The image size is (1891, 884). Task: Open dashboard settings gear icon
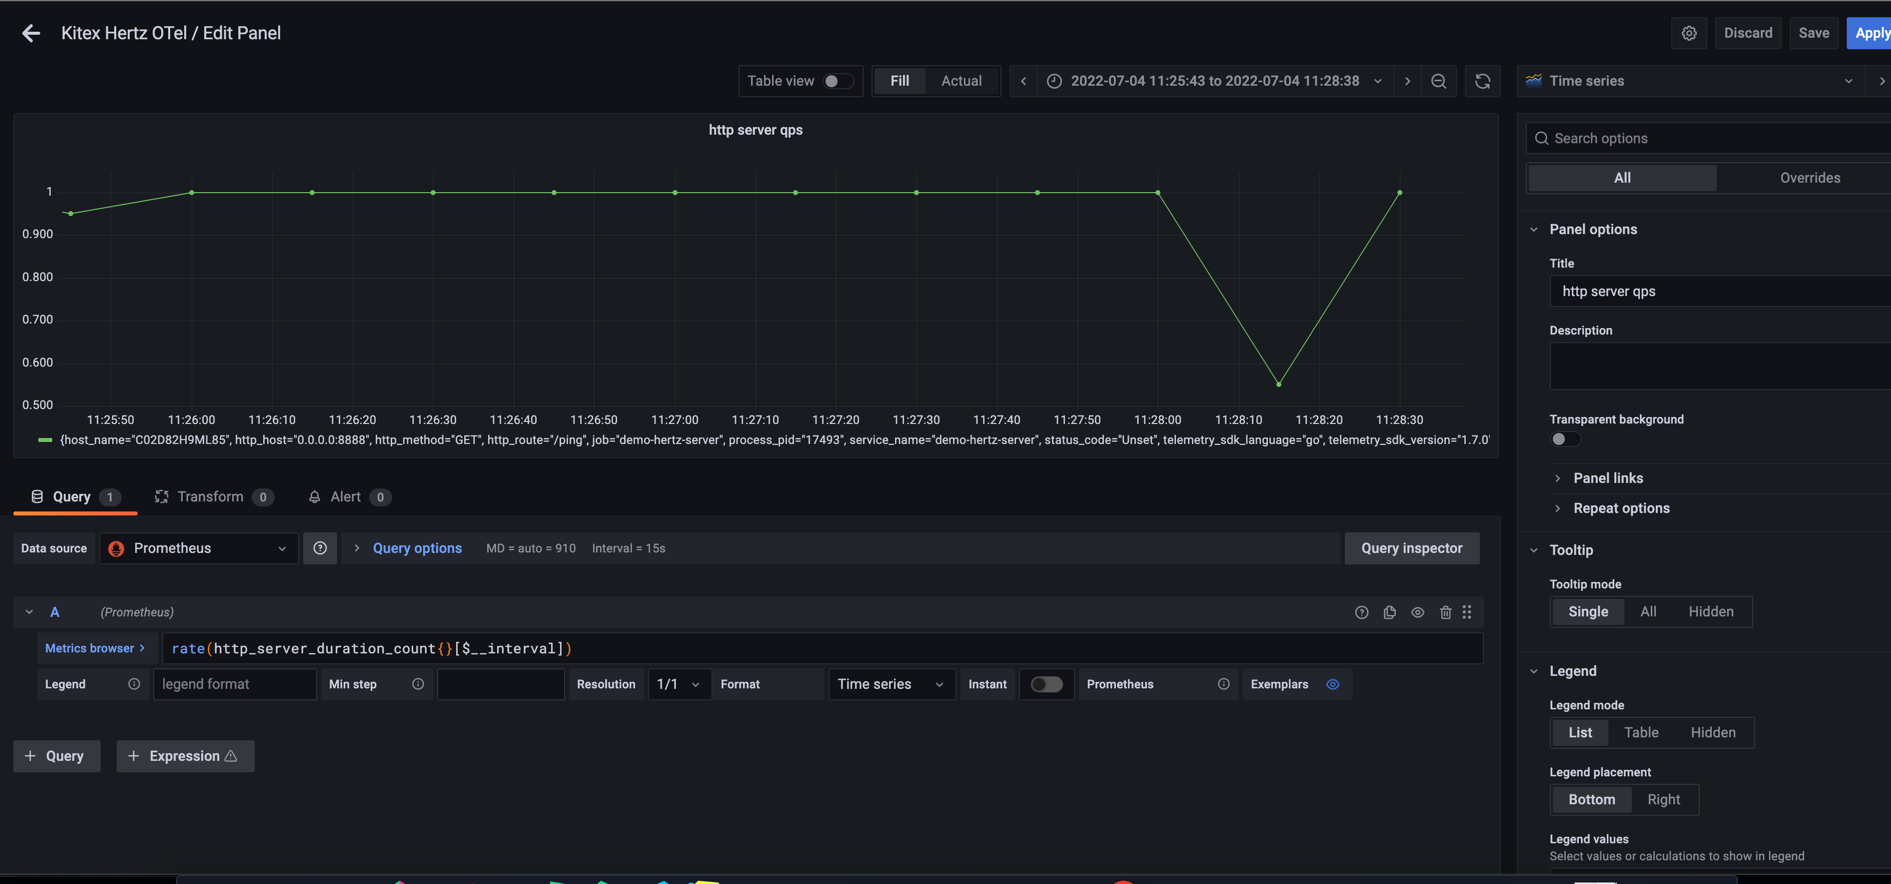click(x=1689, y=33)
